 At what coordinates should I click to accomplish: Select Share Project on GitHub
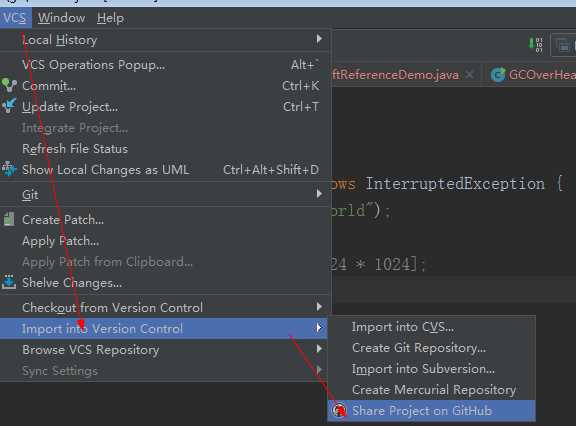tap(432, 410)
